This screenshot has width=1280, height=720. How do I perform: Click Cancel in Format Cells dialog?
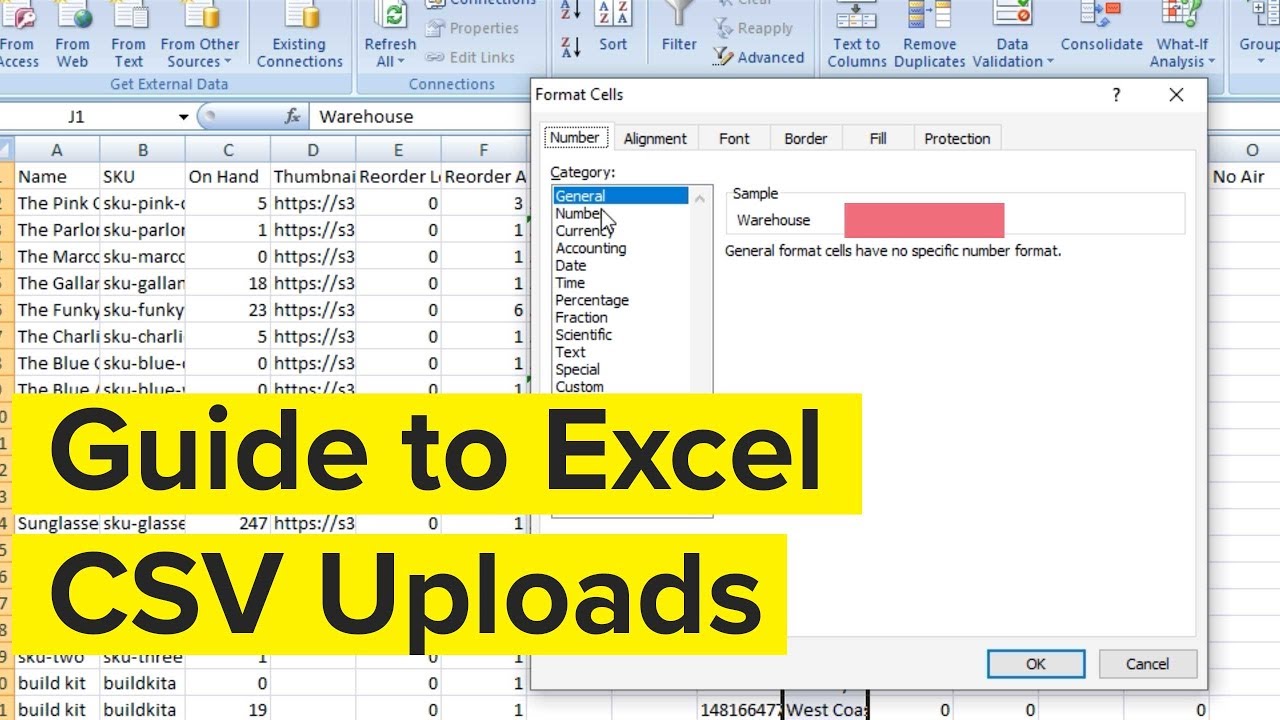pyautogui.click(x=1147, y=664)
